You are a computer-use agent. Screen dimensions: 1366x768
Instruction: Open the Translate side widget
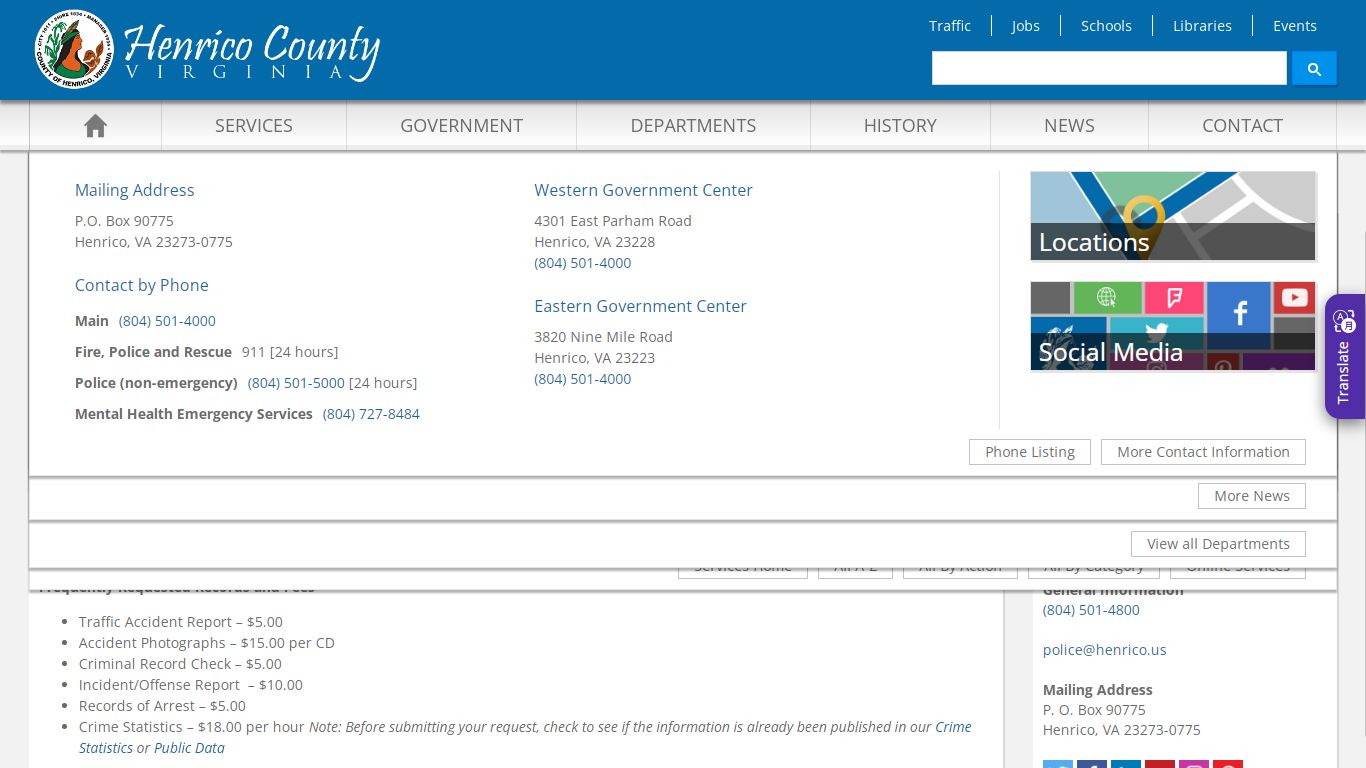click(1345, 356)
